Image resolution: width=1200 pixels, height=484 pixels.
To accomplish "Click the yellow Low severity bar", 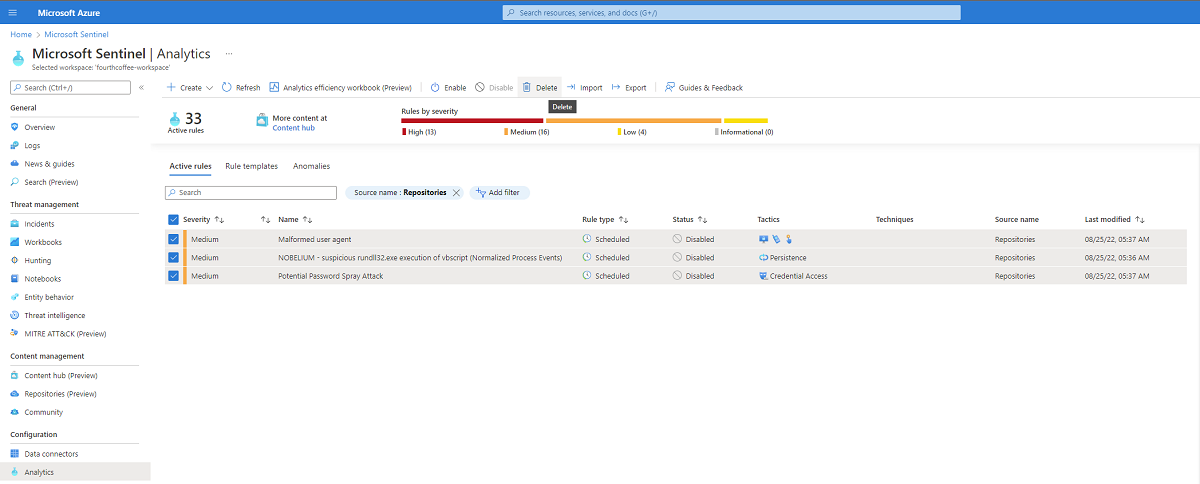I will 746,120.
